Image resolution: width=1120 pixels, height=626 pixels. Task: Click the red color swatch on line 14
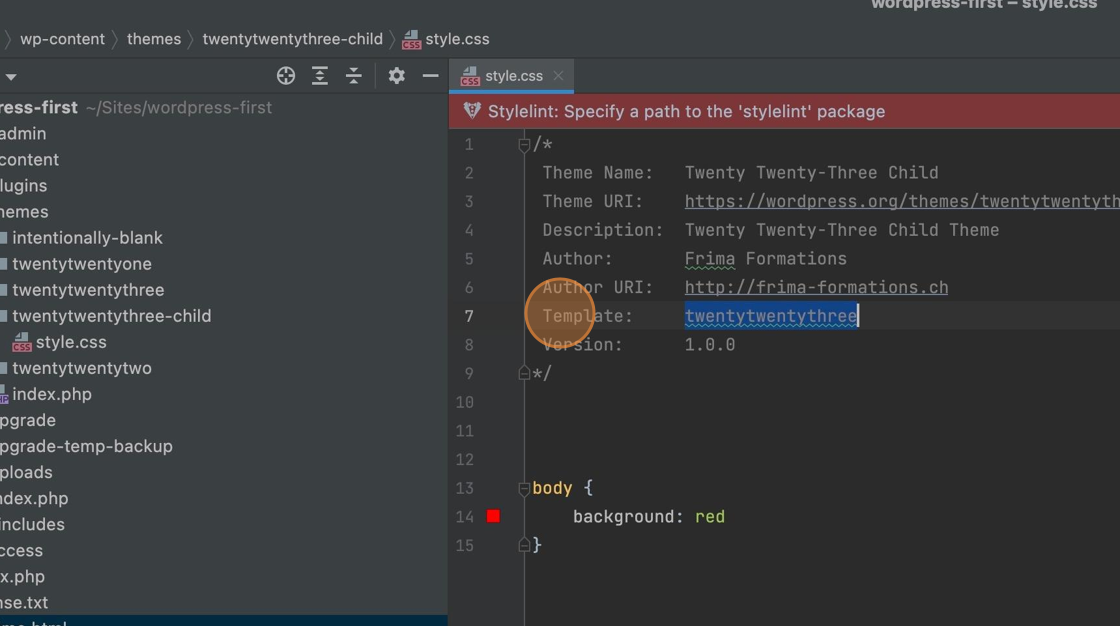pyautogui.click(x=493, y=517)
